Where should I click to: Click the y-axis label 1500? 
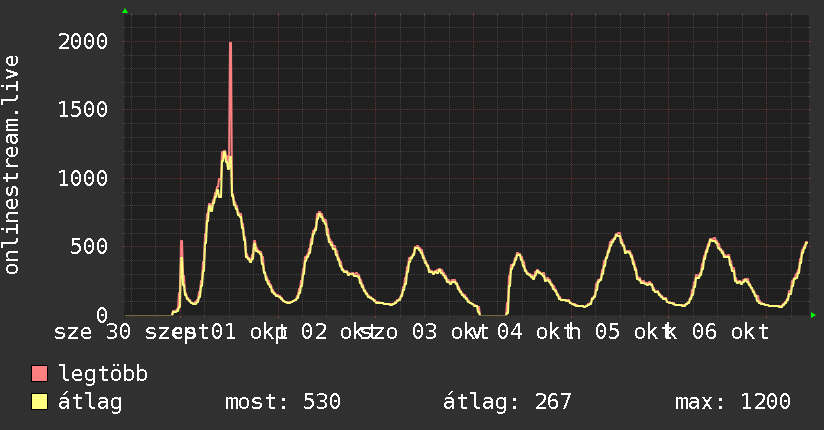[x=83, y=110]
